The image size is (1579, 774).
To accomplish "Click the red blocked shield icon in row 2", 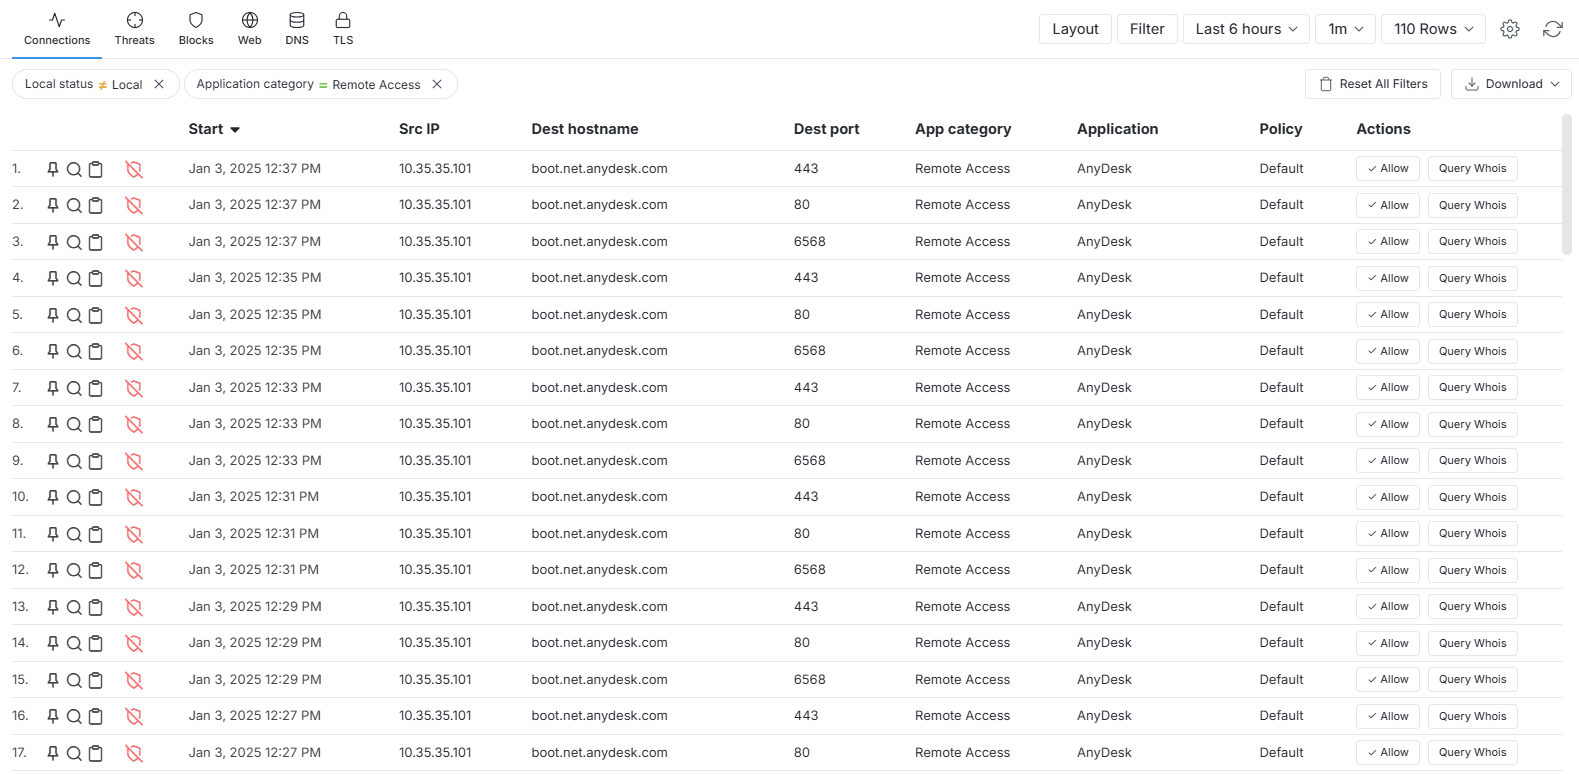I will (134, 205).
